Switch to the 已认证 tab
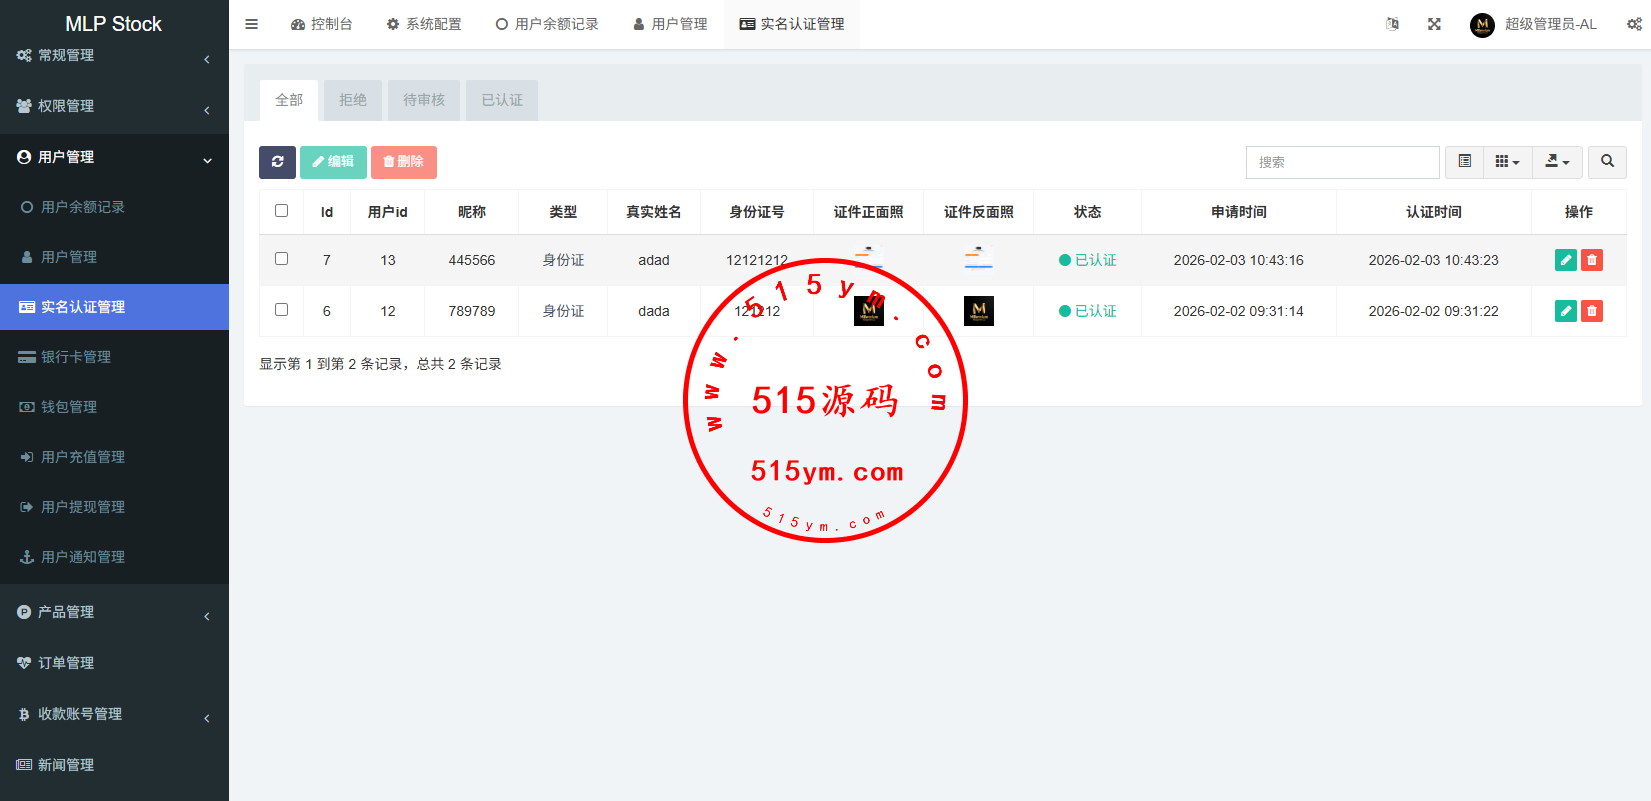 (502, 100)
